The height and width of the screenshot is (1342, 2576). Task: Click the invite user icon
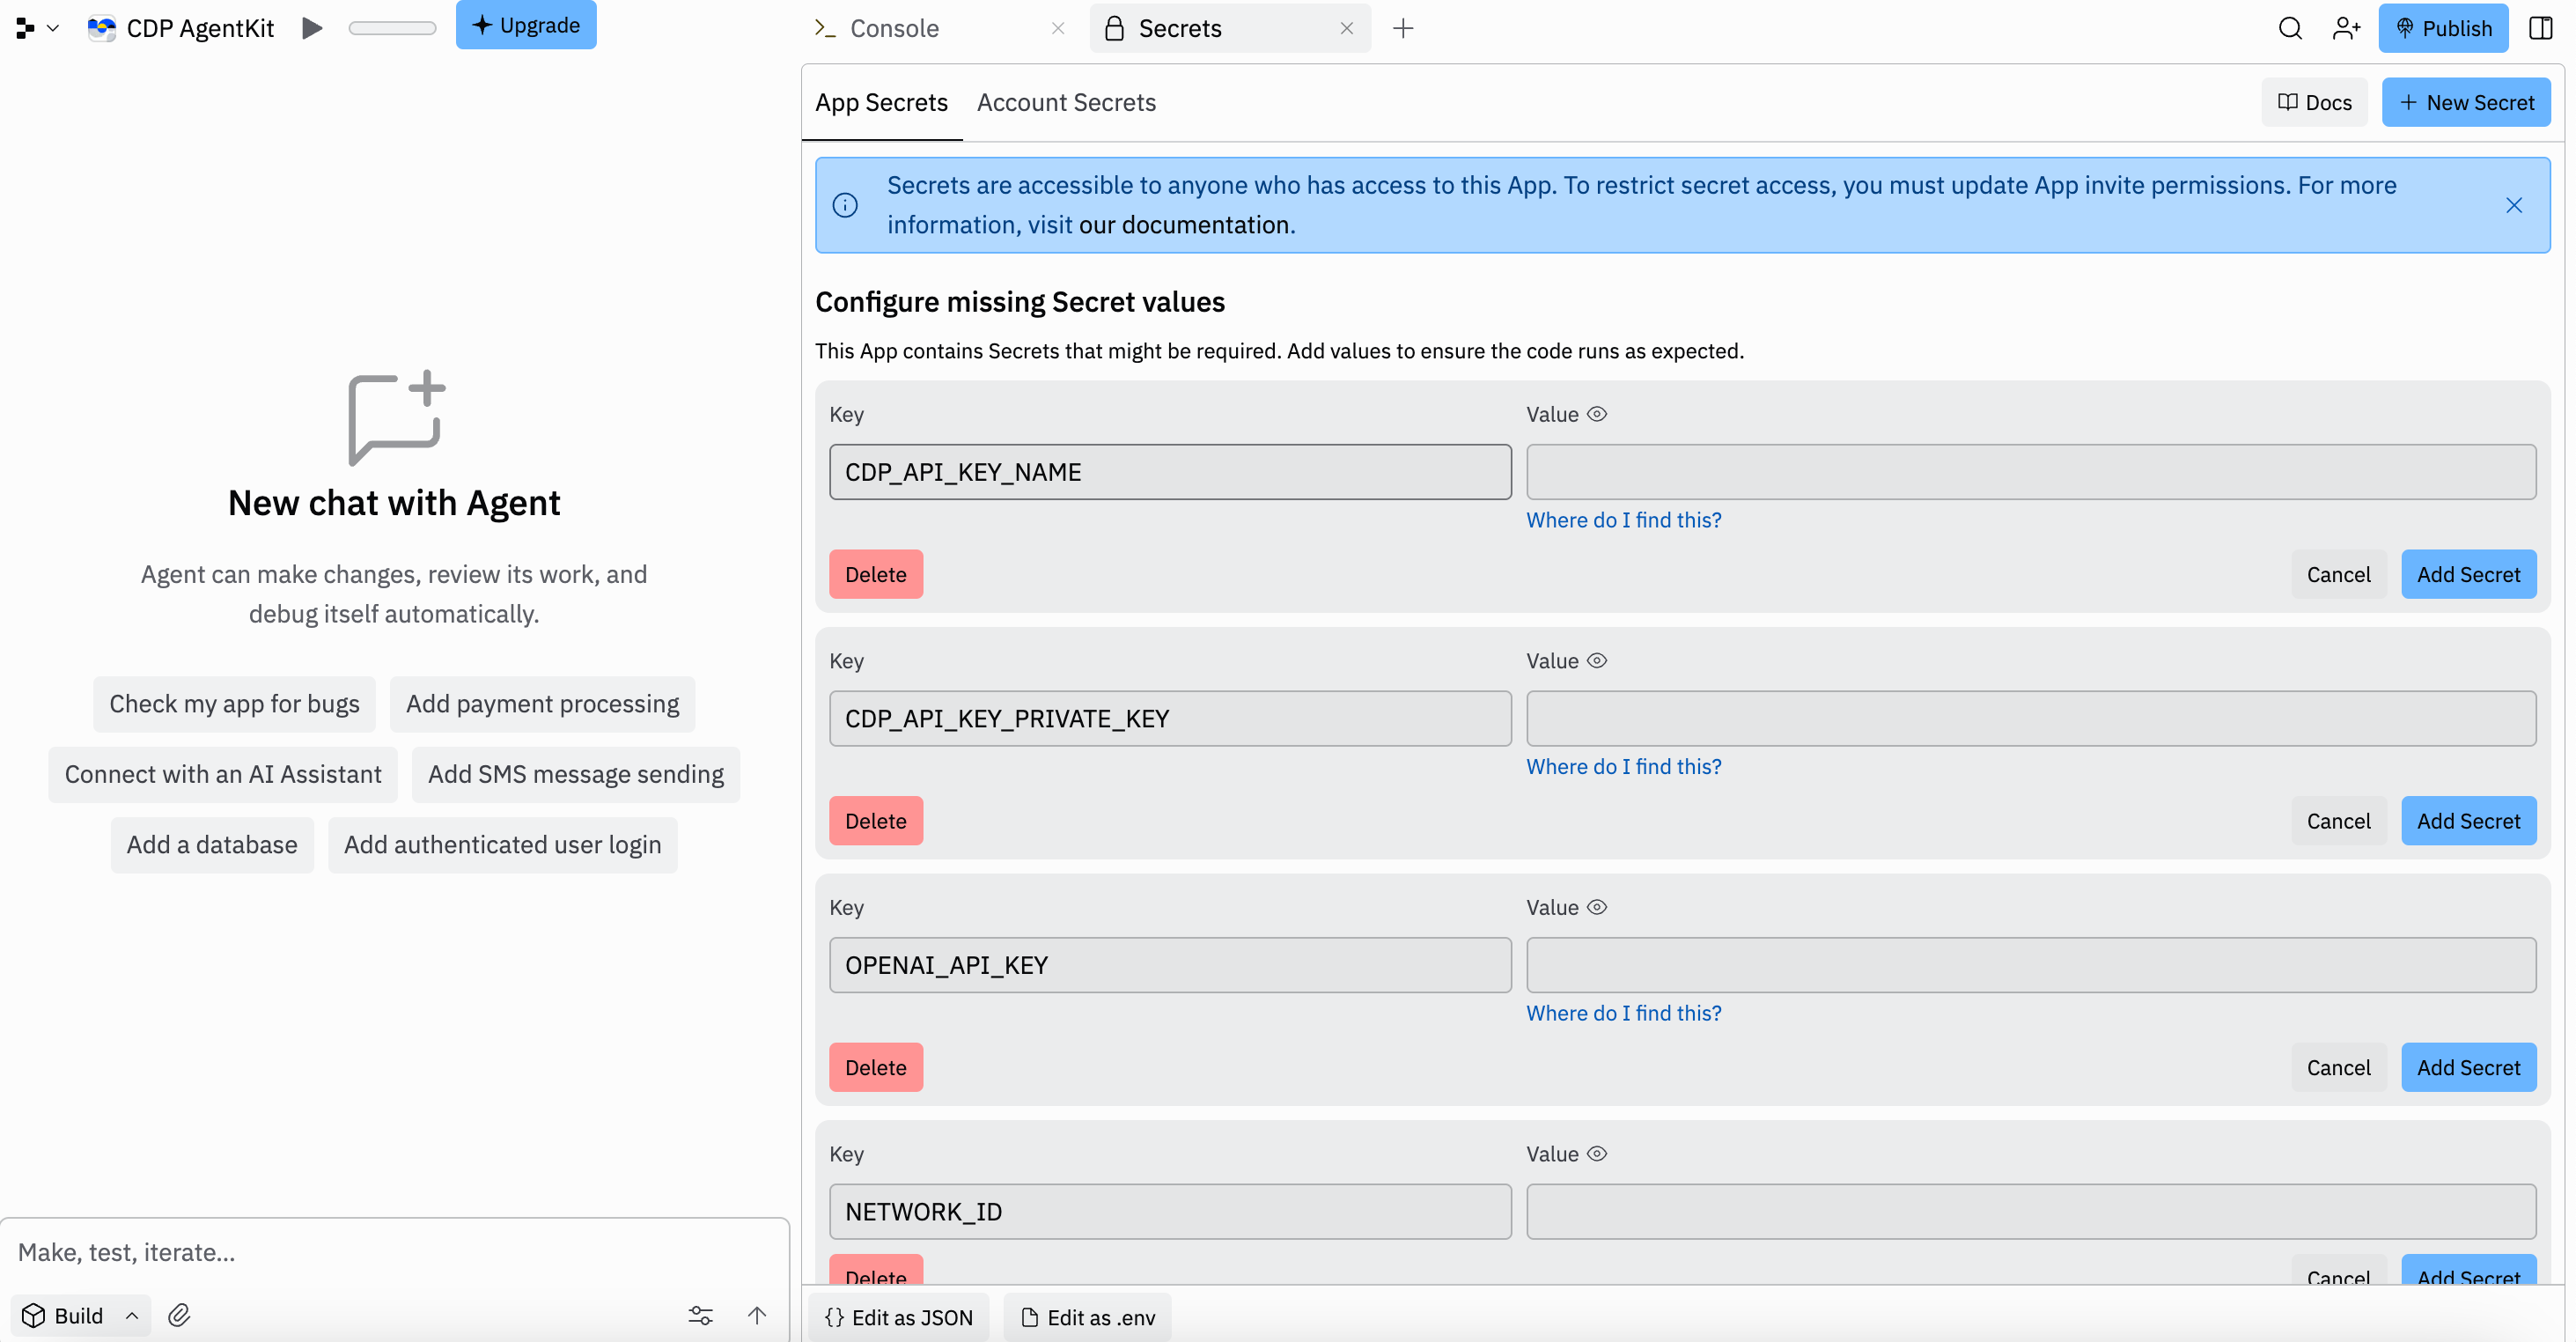click(x=2346, y=28)
